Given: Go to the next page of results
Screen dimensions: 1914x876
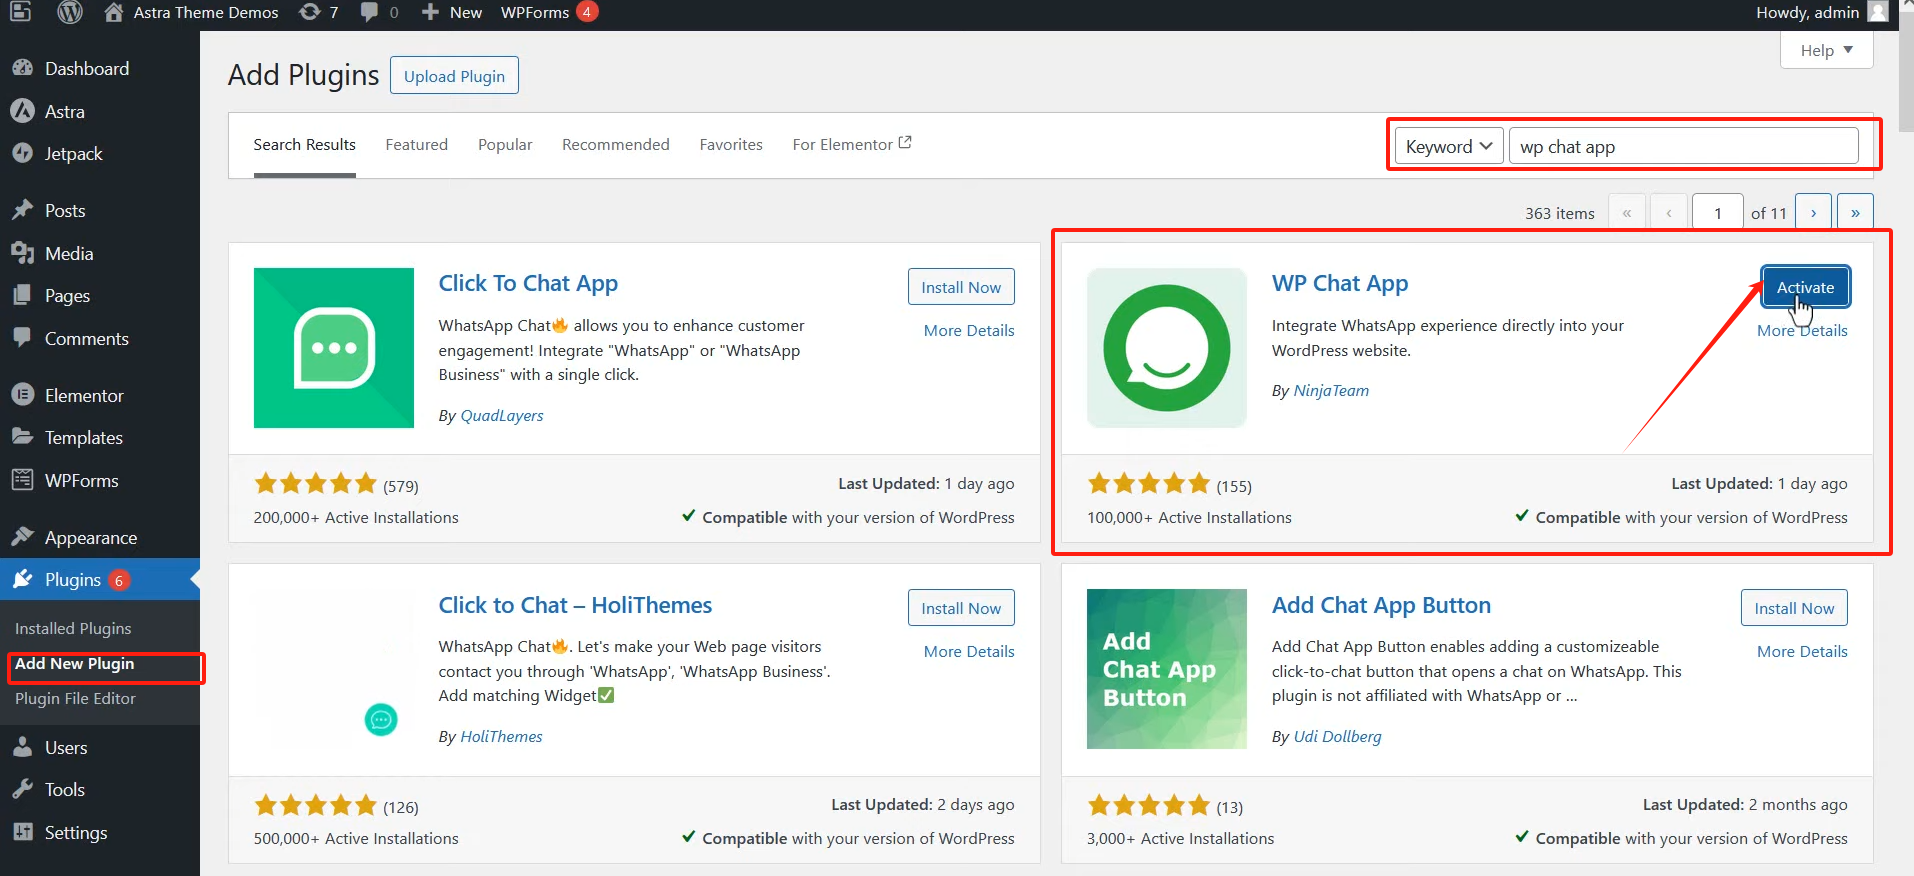Looking at the screenshot, I should click(x=1813, y=213).
